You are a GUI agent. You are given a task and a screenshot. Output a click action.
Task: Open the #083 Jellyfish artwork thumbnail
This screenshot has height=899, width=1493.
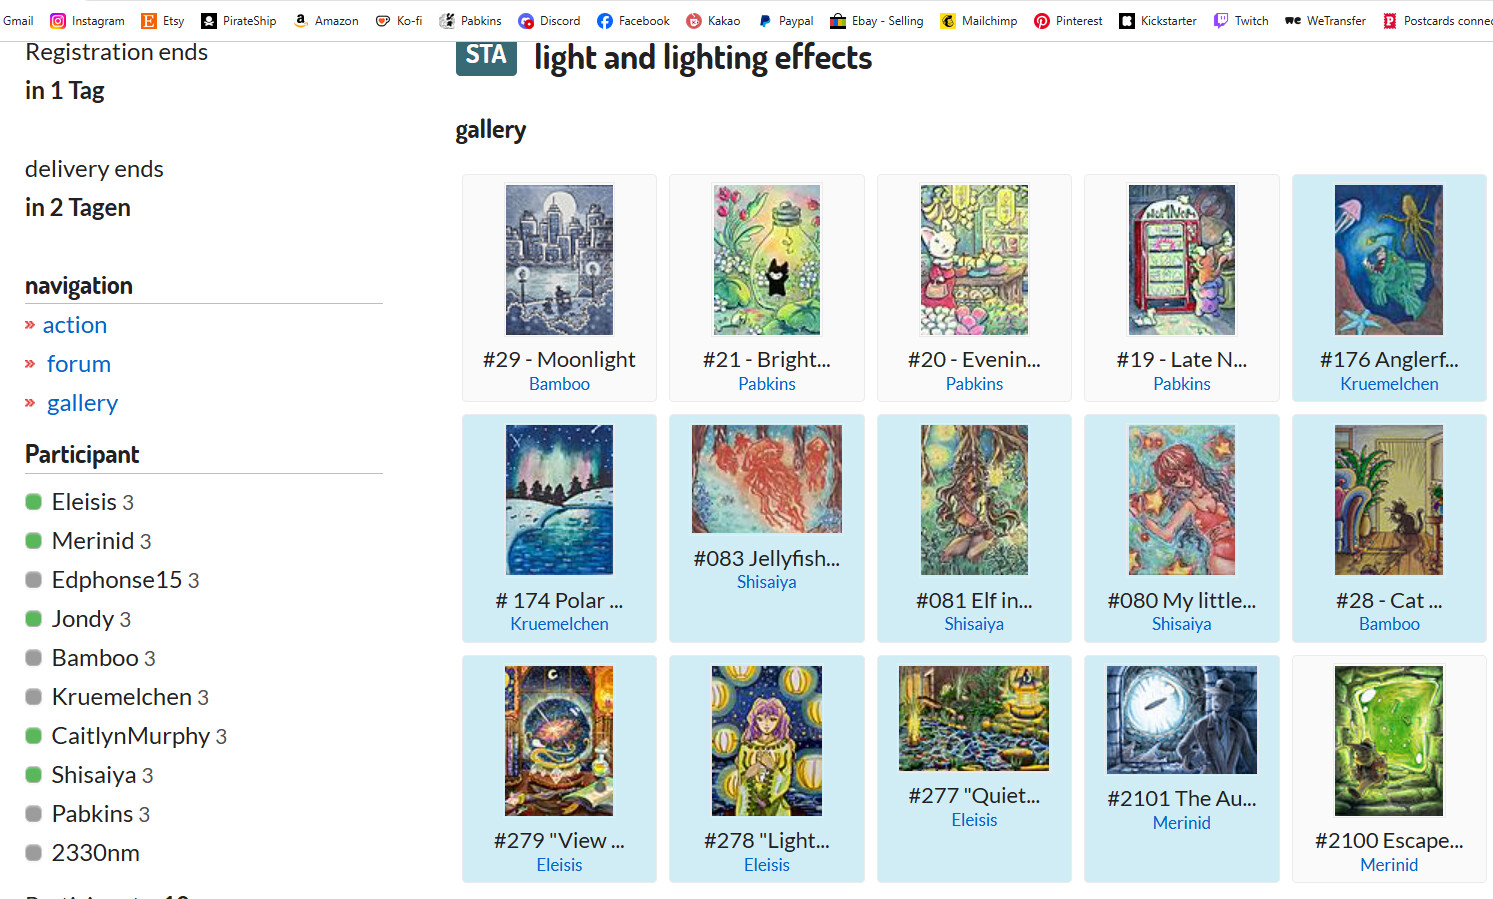point(766,479)
